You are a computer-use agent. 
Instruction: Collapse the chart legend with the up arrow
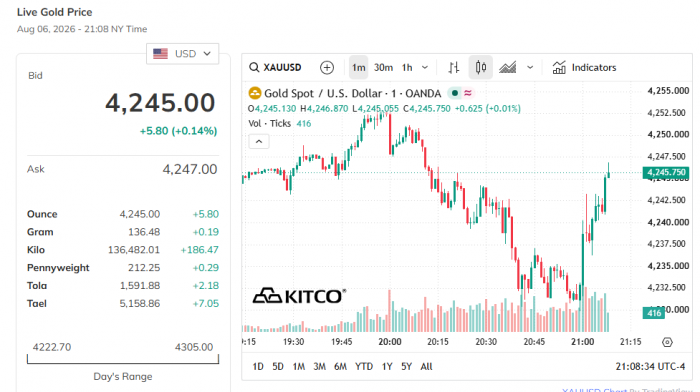[x=259, y=142]
